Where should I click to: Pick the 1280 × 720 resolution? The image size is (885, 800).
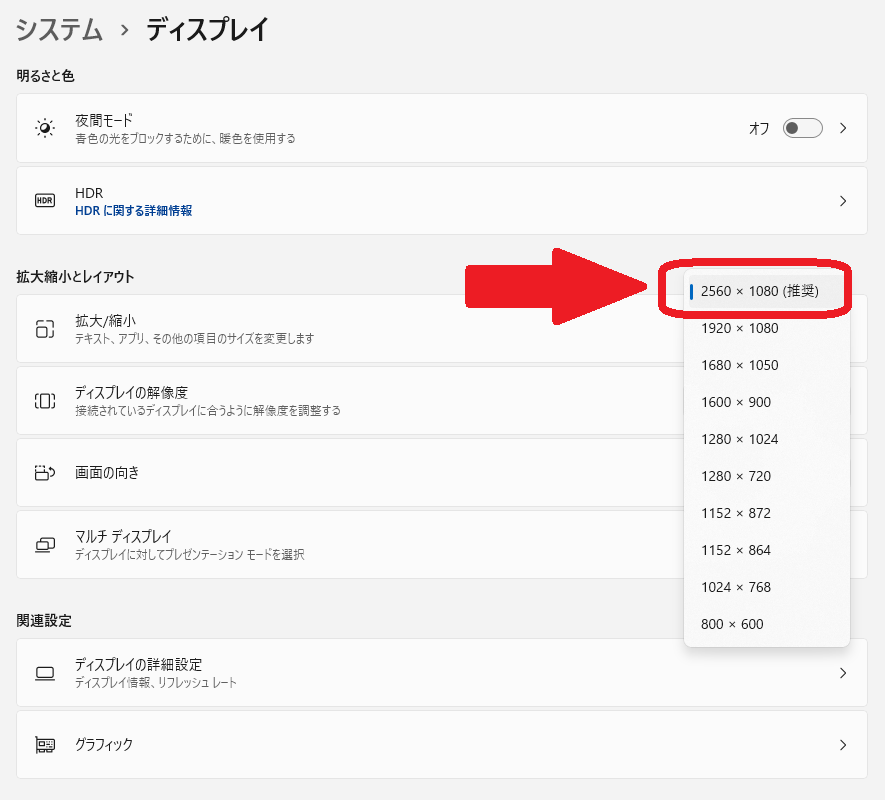[x=766, y=476]
